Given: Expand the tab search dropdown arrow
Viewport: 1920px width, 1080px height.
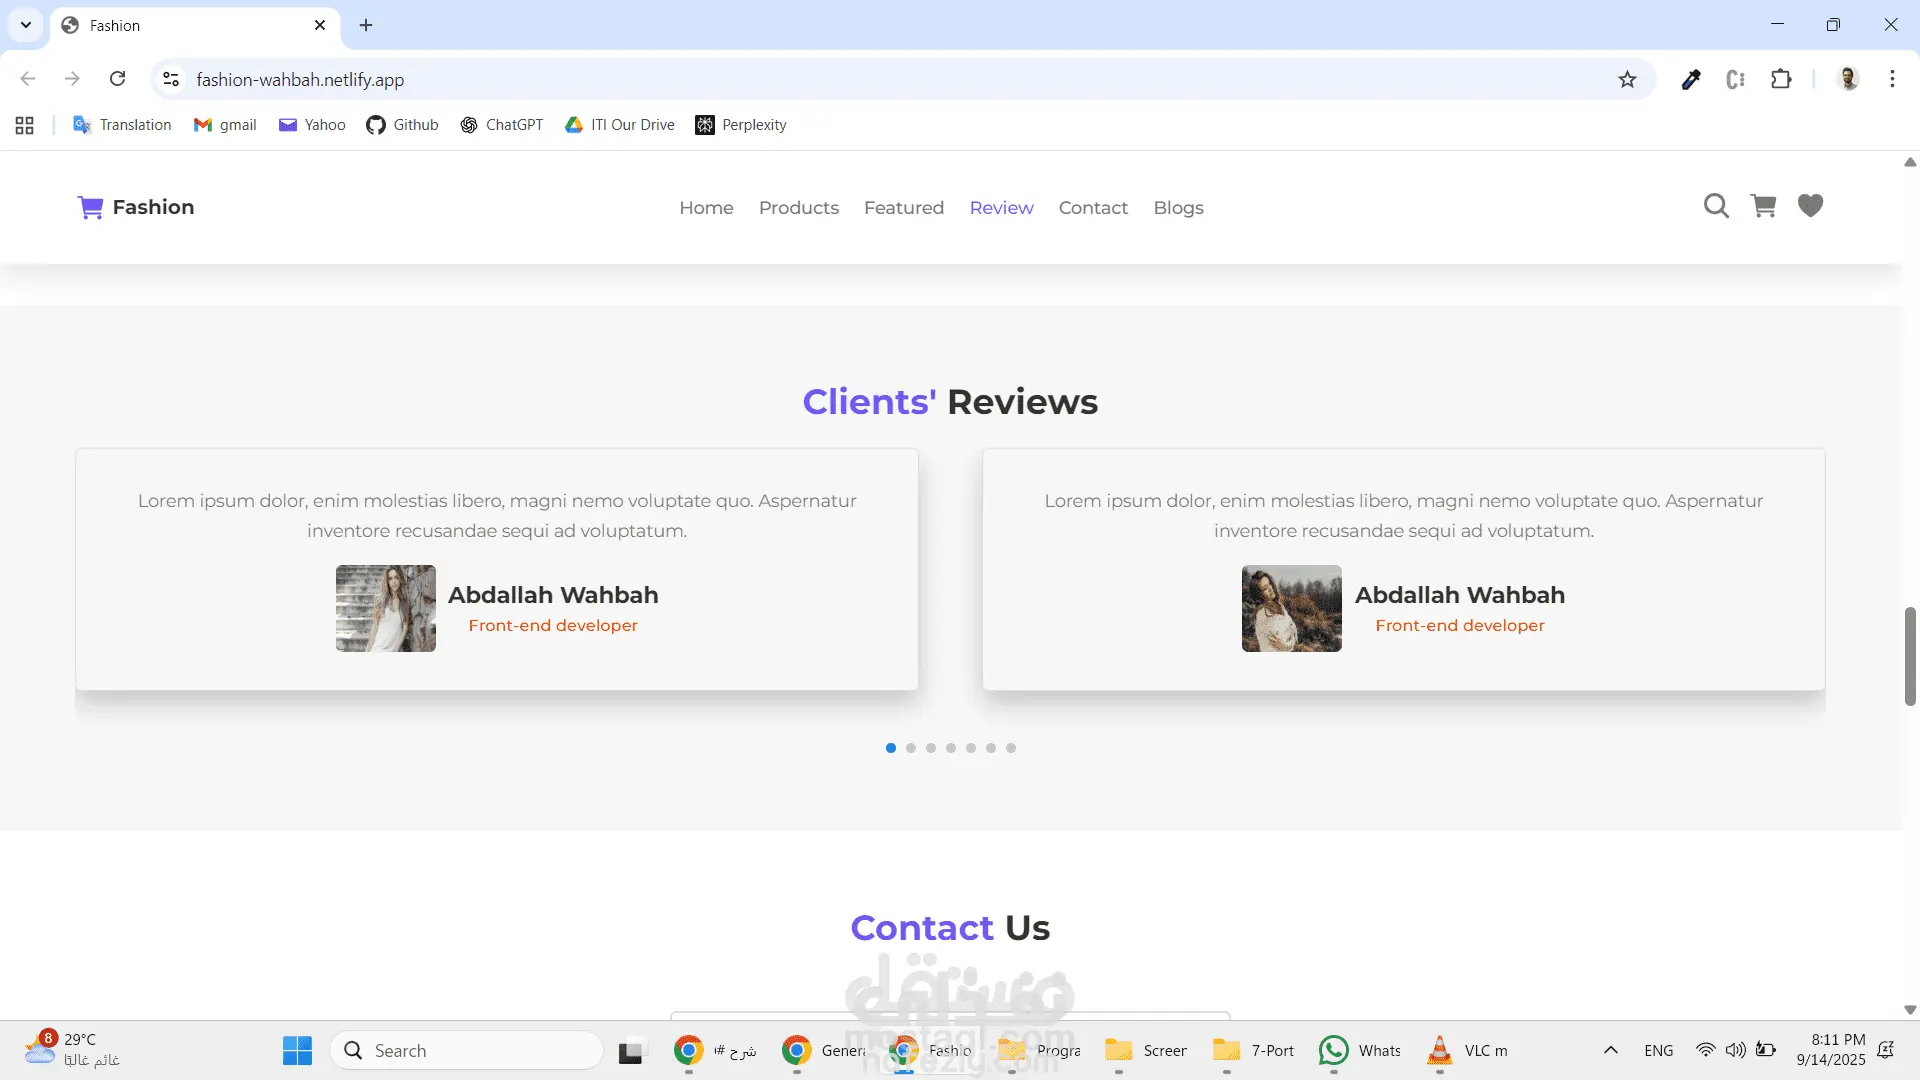Looking at the screenshot, I should click(x=26, y=25).
